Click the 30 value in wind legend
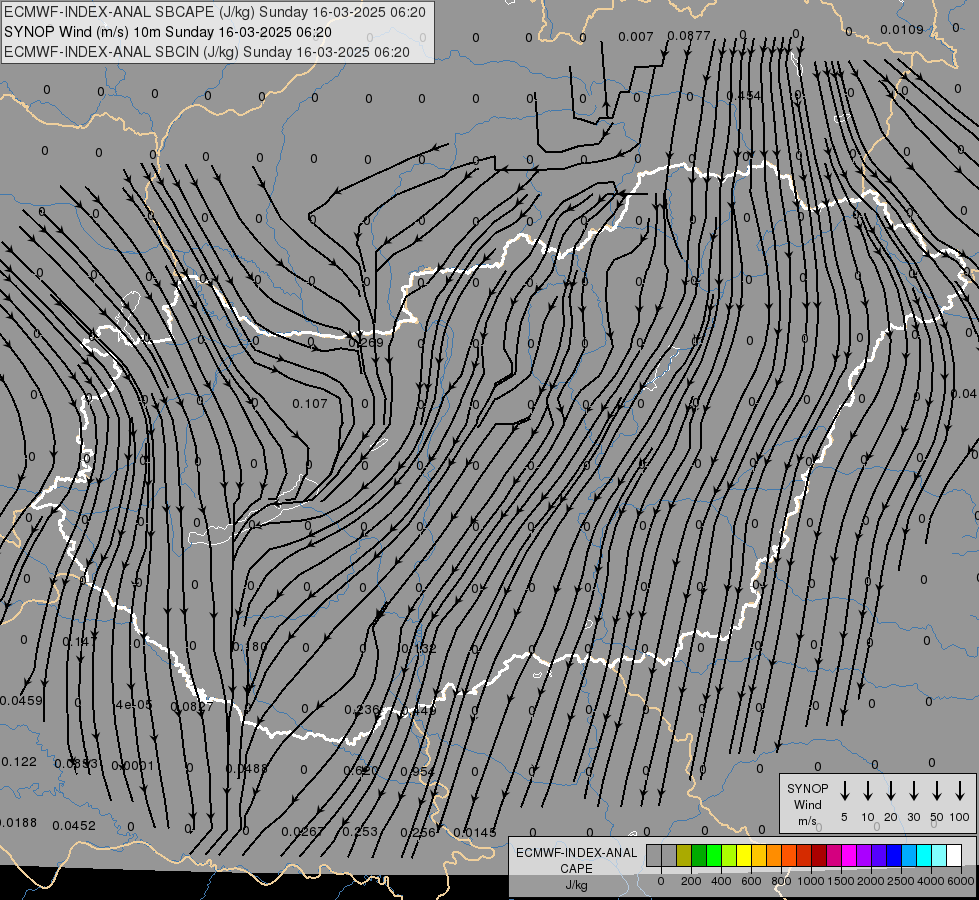 [913, 817]
